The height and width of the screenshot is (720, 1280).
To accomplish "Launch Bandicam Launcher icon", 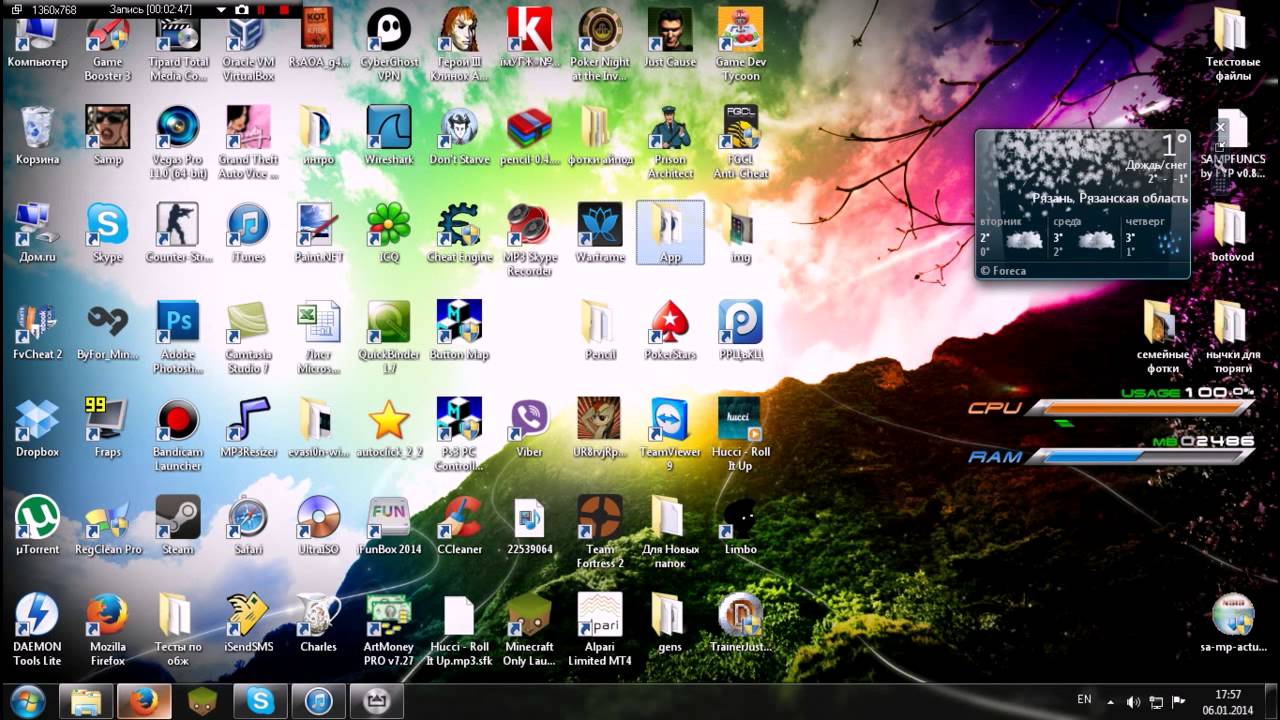I will tap(178, 435).
